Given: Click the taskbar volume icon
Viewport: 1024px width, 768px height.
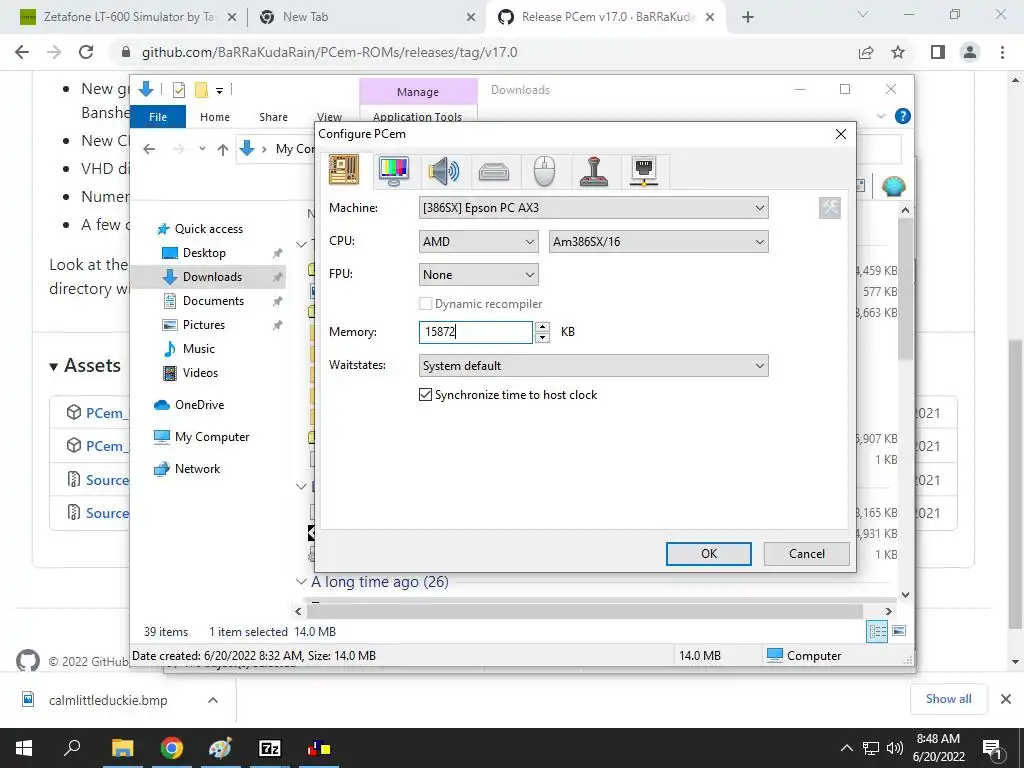Looking at the screenshot, I should [x=895, y=748].
